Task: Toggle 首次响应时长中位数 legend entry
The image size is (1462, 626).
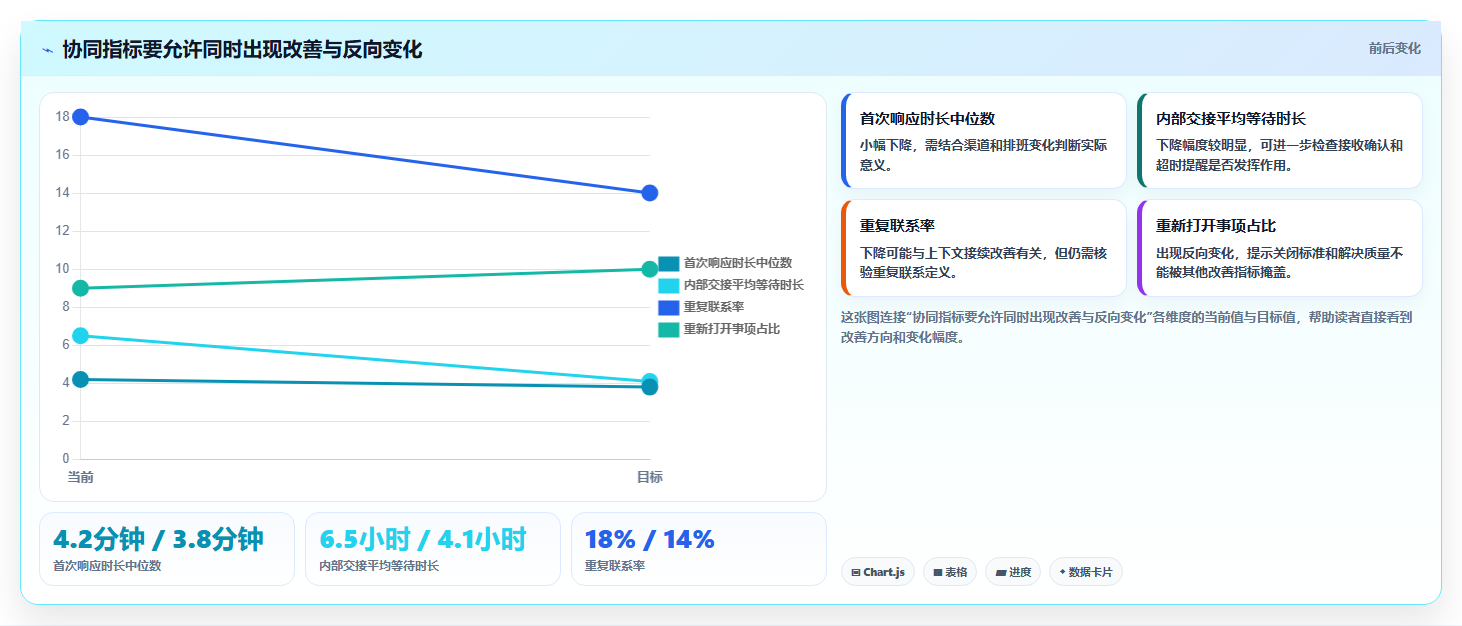Action: [x=725, y=263]
